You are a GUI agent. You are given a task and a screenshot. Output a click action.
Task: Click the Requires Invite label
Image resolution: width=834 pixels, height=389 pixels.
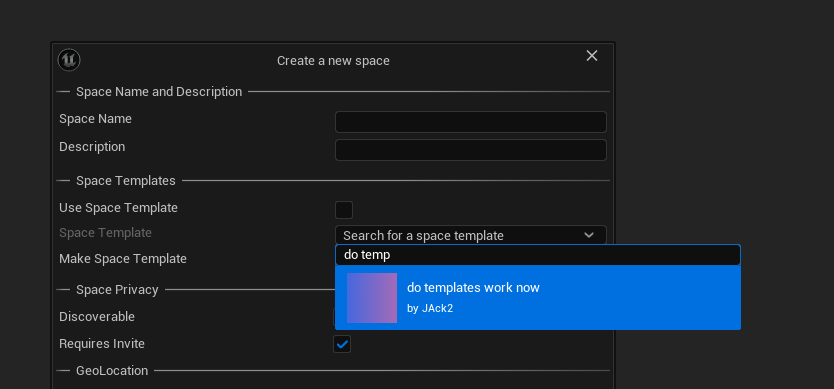click(x=102, y=344)
